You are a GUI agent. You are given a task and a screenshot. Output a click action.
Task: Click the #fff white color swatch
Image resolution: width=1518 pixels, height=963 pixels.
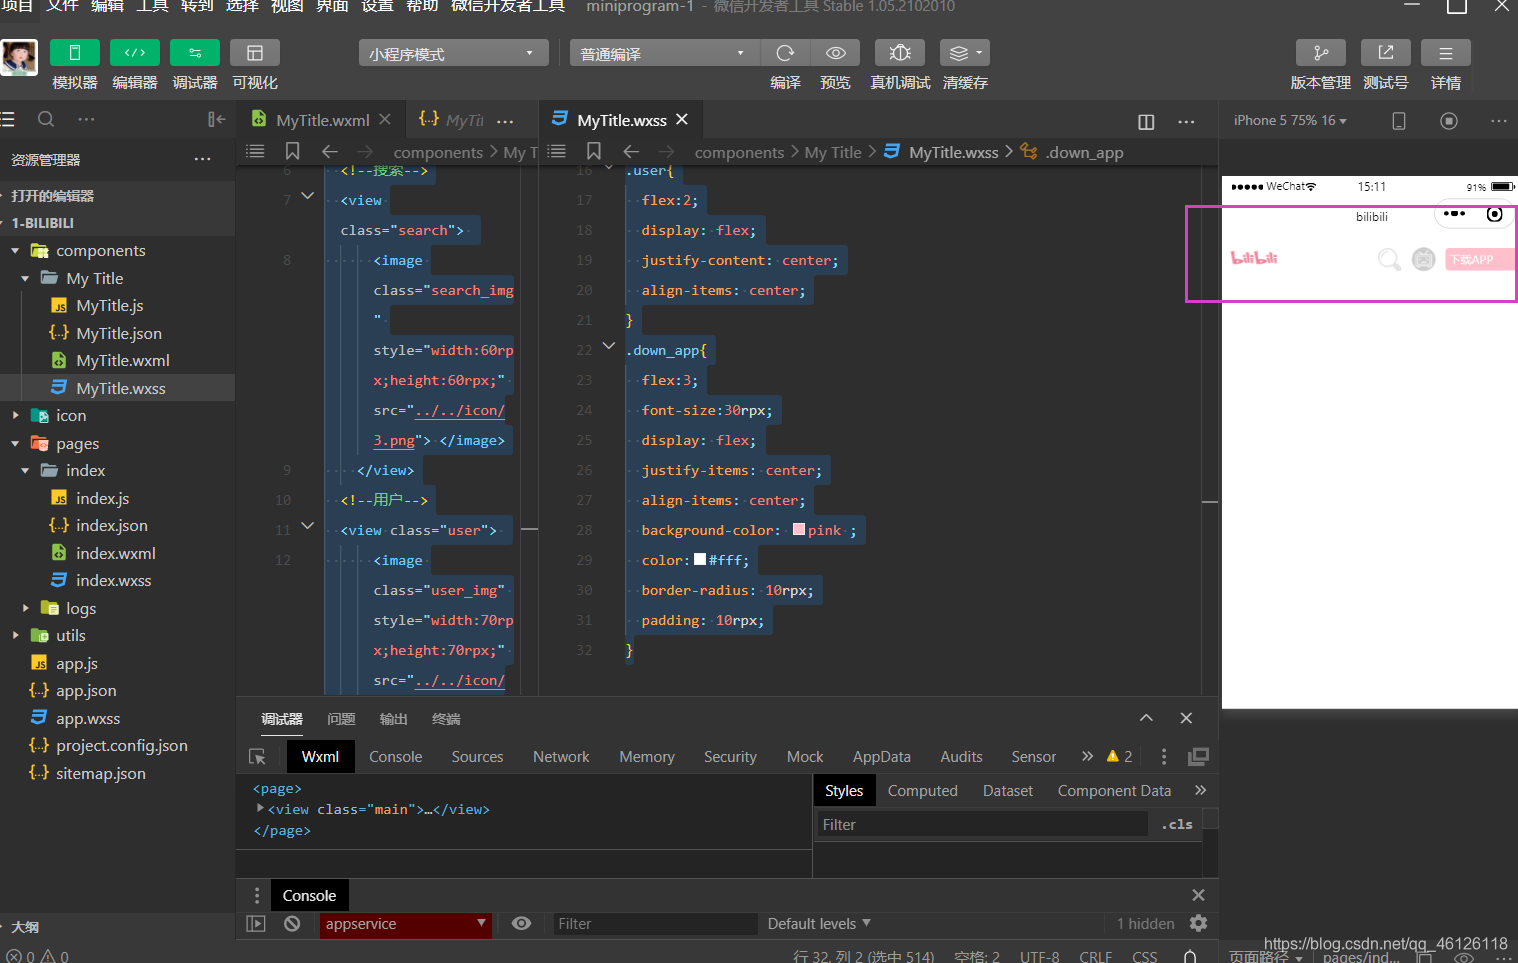700,559
